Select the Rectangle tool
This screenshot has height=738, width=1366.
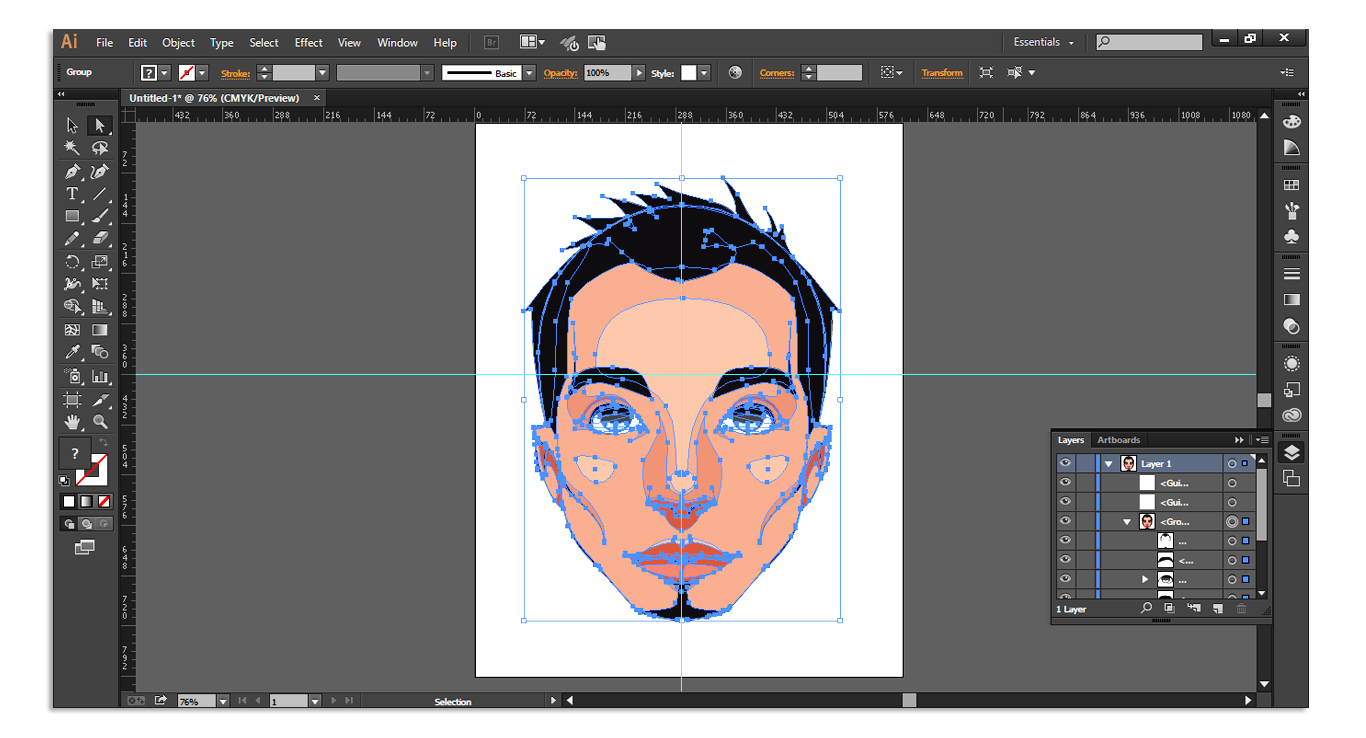pos(72,217)
